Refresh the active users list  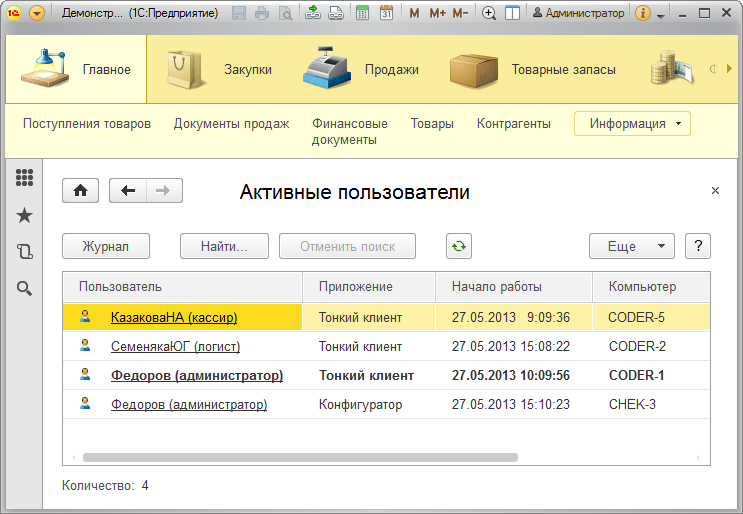459,246
